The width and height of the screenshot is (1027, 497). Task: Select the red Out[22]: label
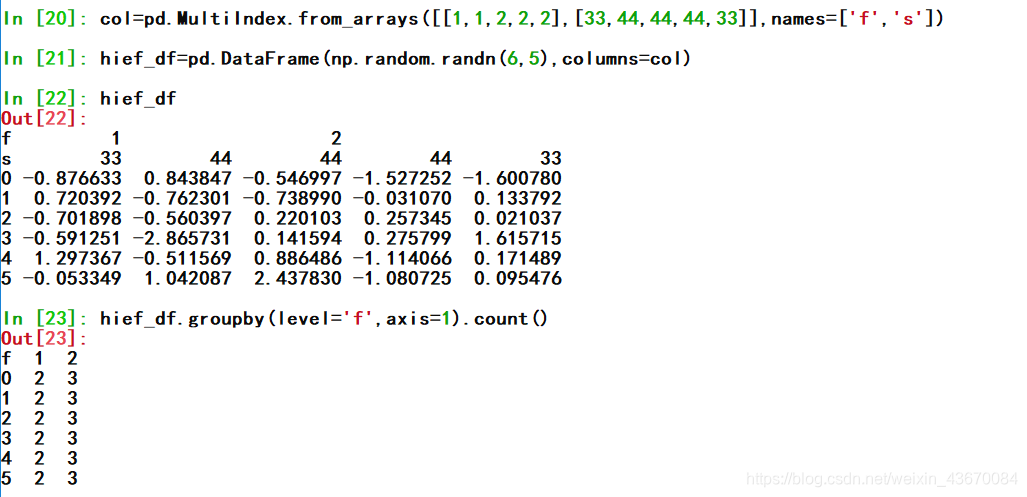(x=45, y=119)
